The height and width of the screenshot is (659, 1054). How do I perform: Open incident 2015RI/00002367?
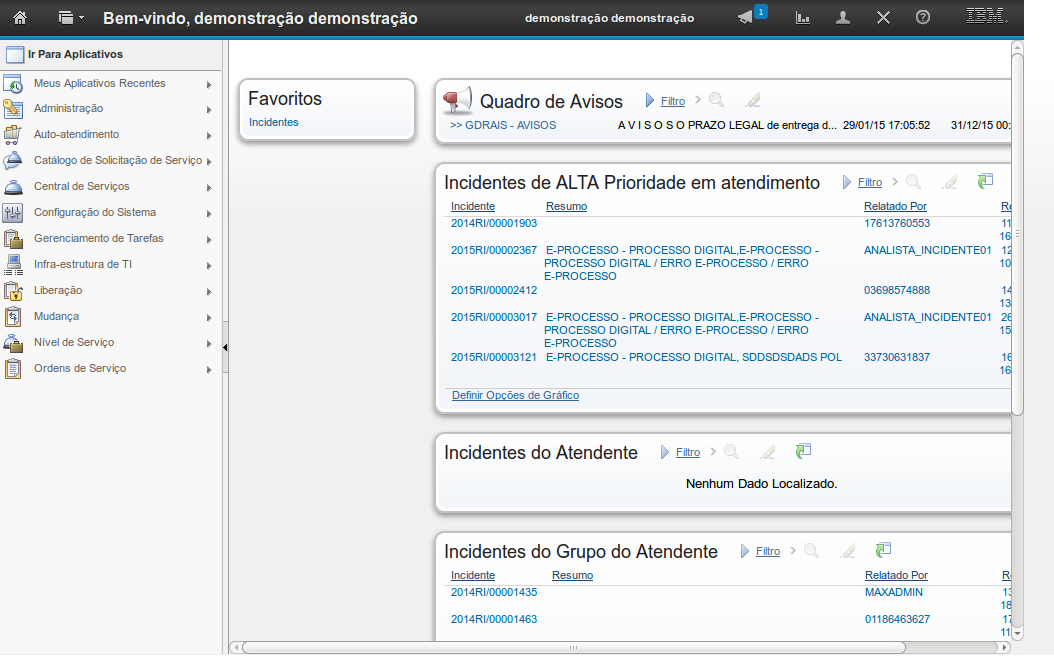(493, 250)
